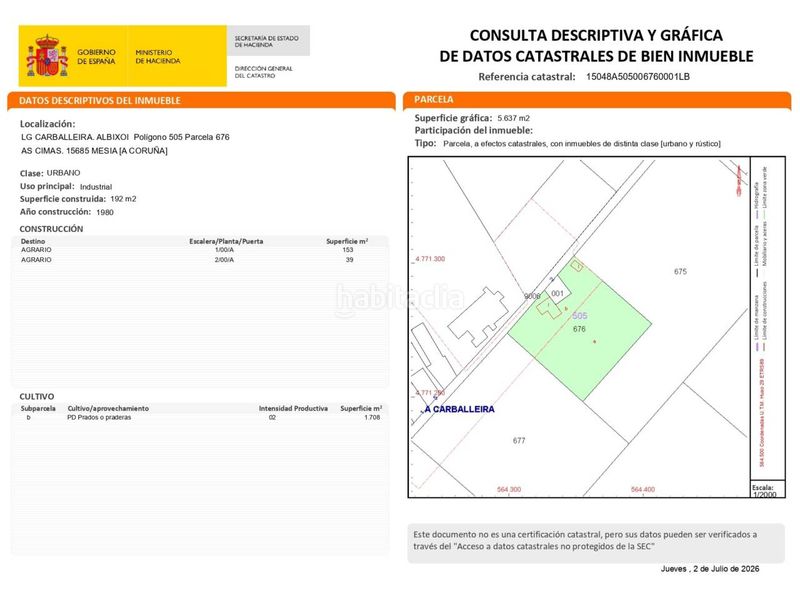This screenshot has width=800, height=600.
Task: Click the Tipo description about 'urbano y rústico'
Action: 582,144
